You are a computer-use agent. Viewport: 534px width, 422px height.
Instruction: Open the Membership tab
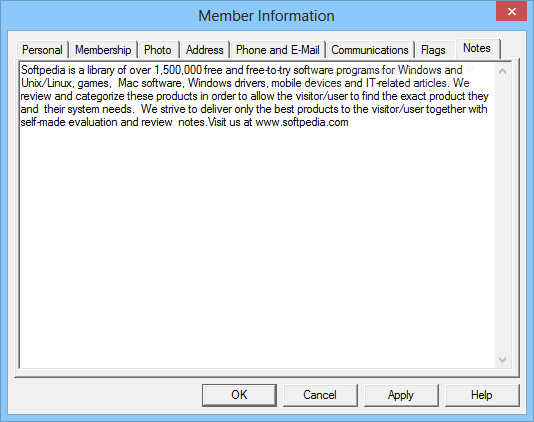[103, 50]
